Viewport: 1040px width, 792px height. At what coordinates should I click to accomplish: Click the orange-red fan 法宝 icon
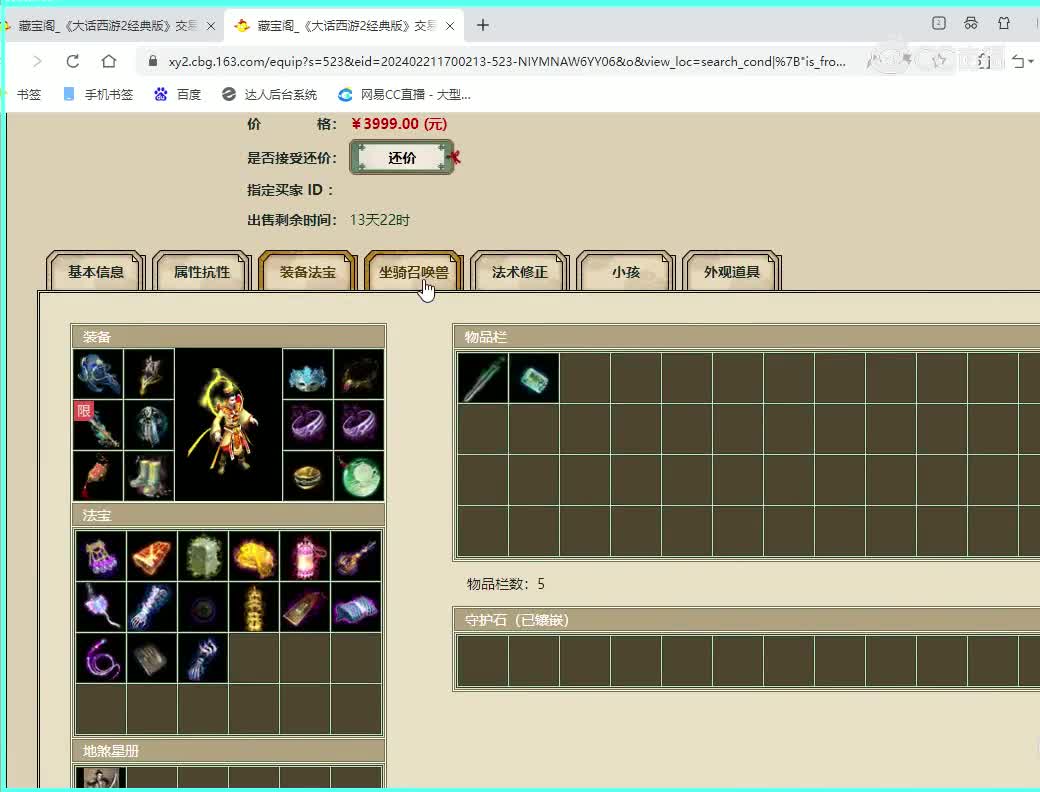coord(152,556)
